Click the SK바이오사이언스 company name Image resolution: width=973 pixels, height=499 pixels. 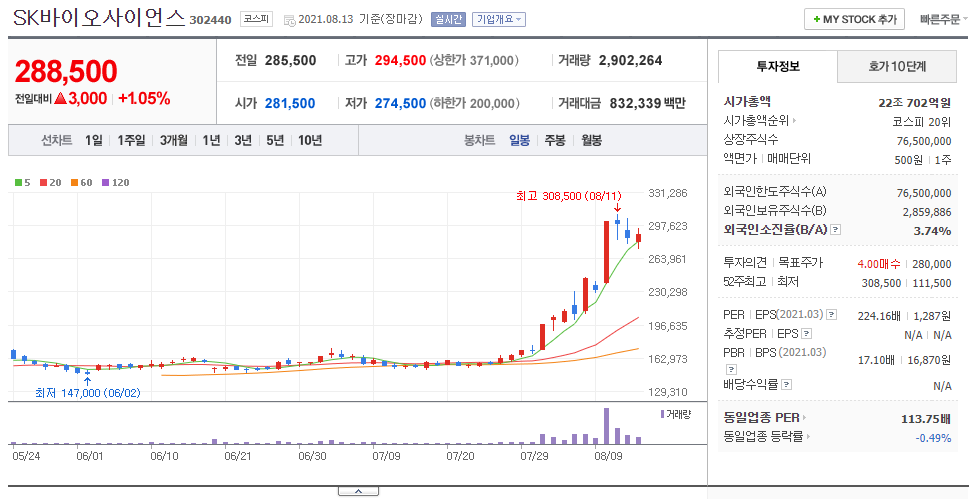click(99, 18)
